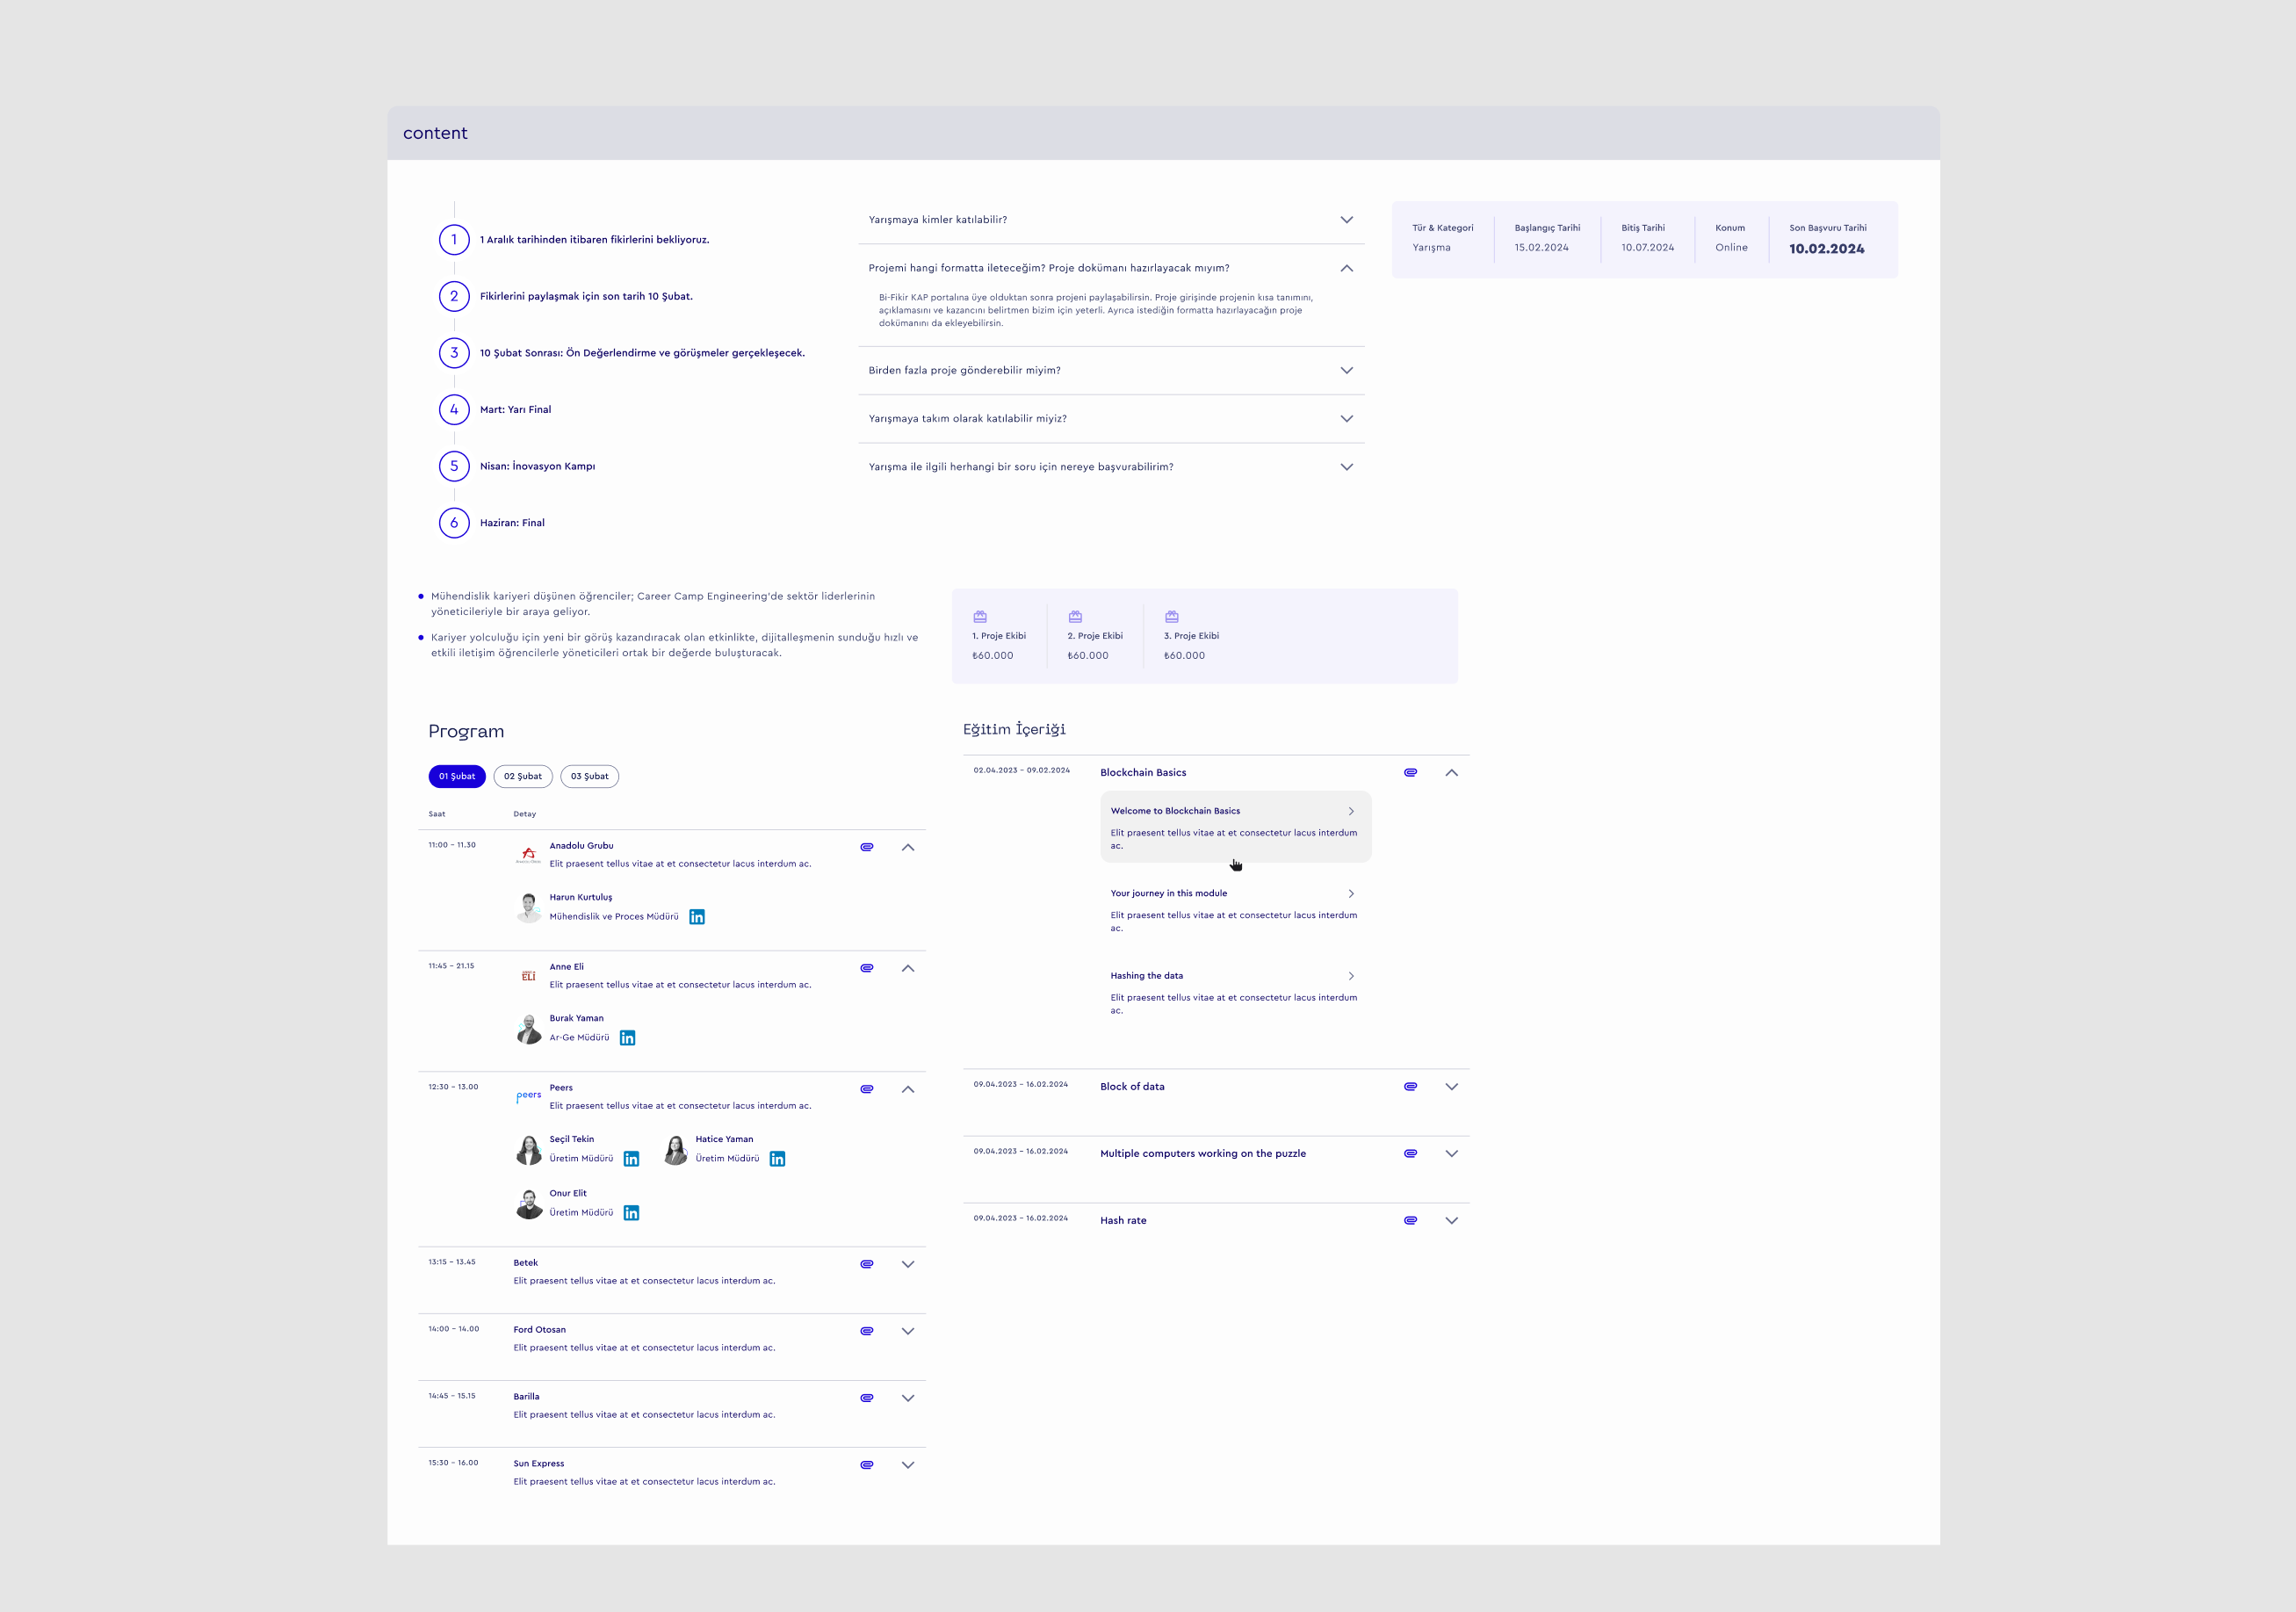2296x1612 pixels.
Task: Expand the Ford Otosan program row
Action: 907,1331
